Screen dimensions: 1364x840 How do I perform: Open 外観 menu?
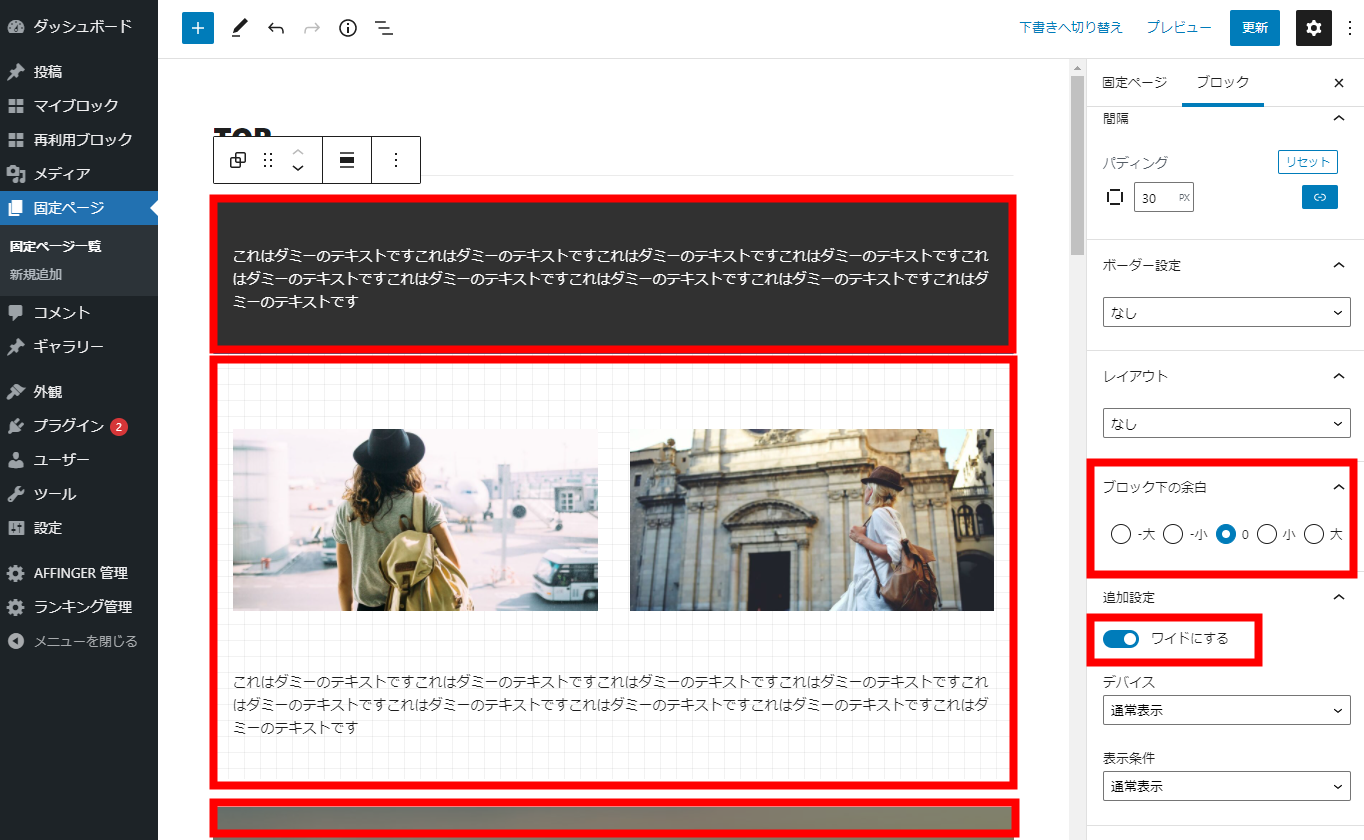[79, 392]
